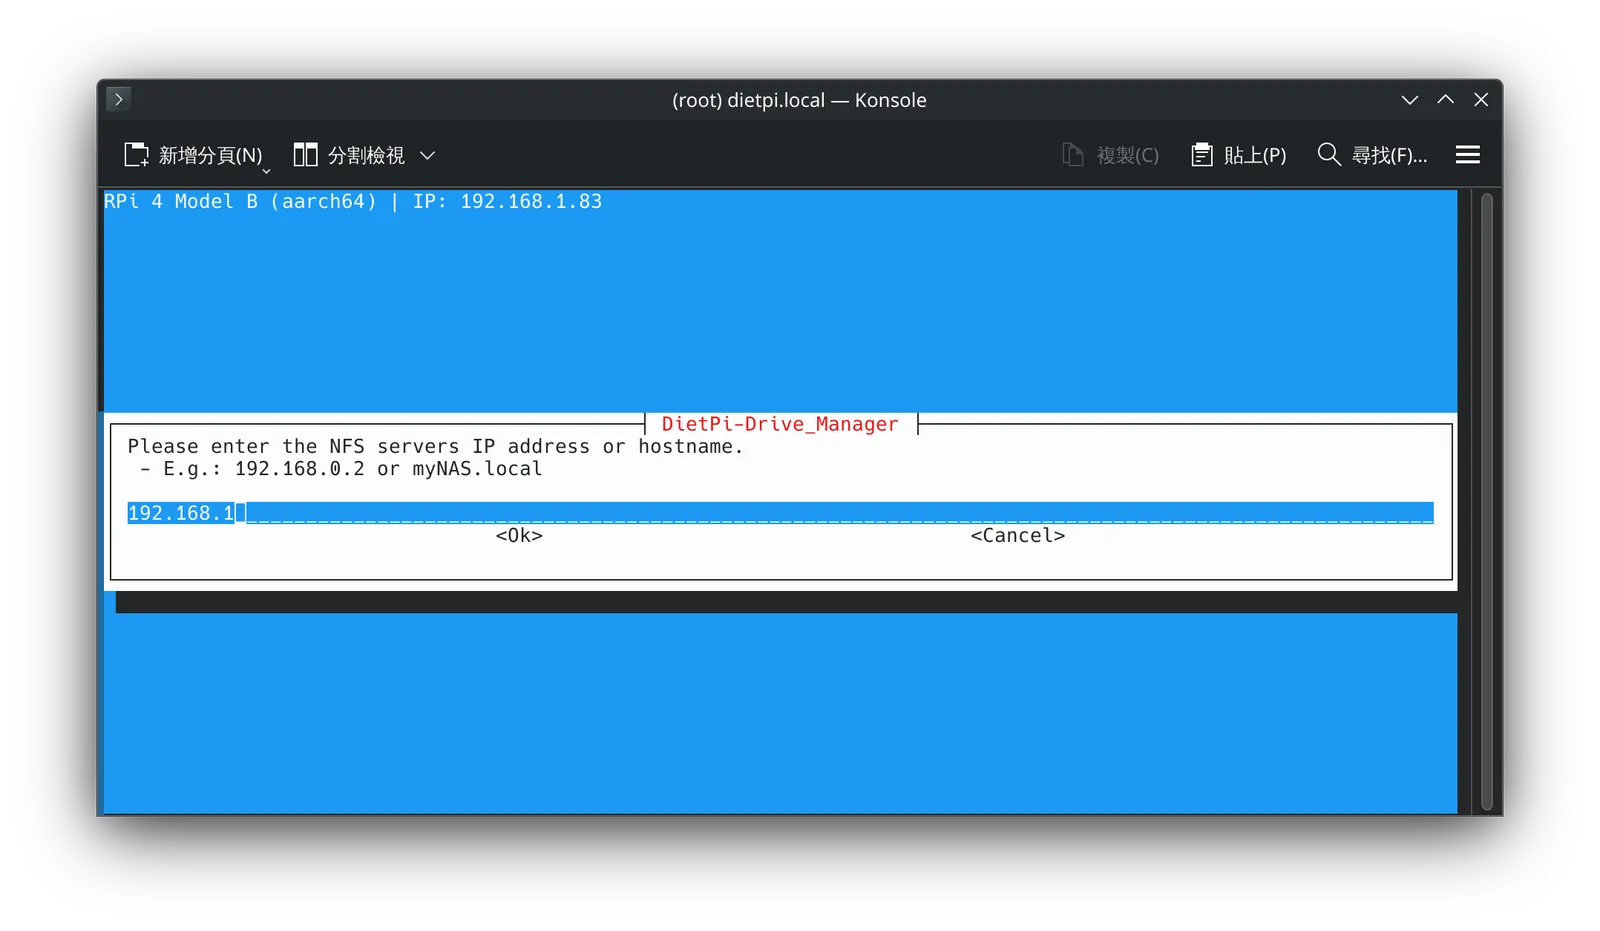Confirm with the <Ok> button
The width and height of the screenshot is (1600, 931).
(x=519, y=536)
